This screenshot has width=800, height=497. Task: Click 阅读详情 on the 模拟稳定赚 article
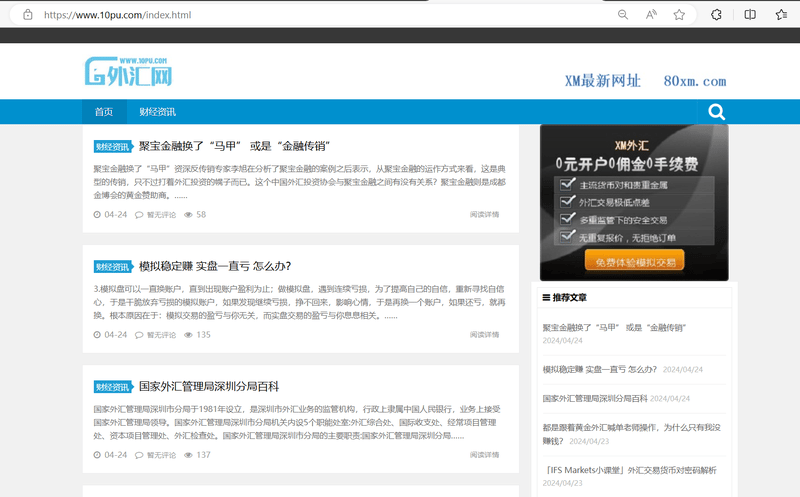(484, 335)
